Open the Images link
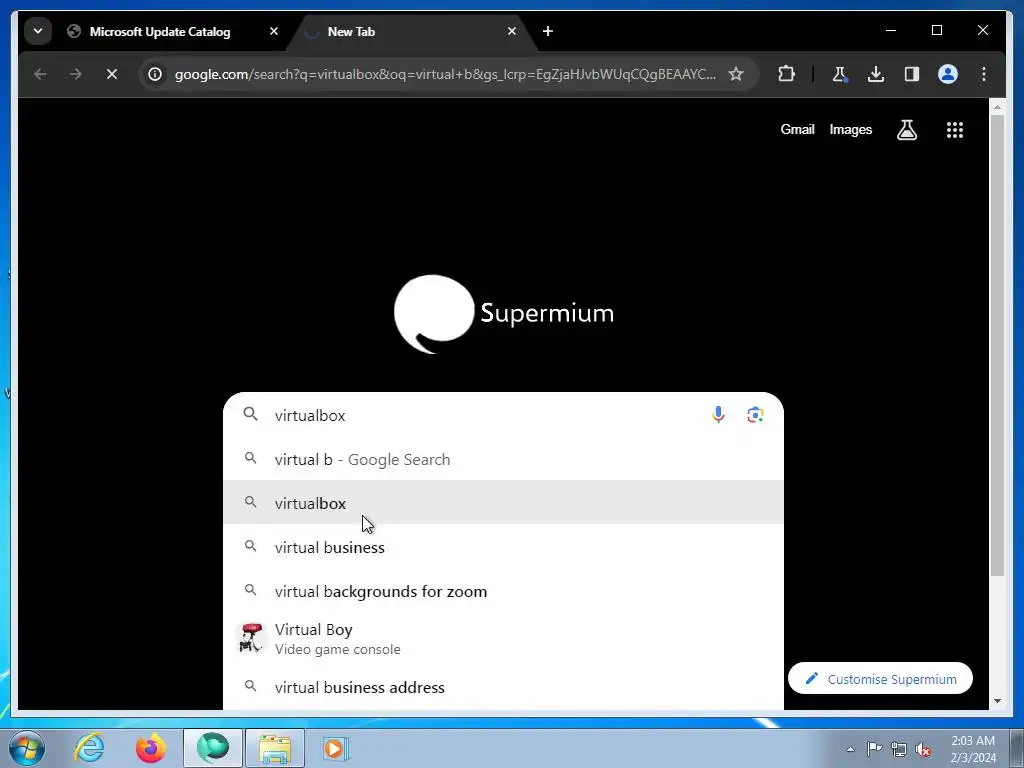Viewport: 1024px width, 768px height. tap(850, 129)
